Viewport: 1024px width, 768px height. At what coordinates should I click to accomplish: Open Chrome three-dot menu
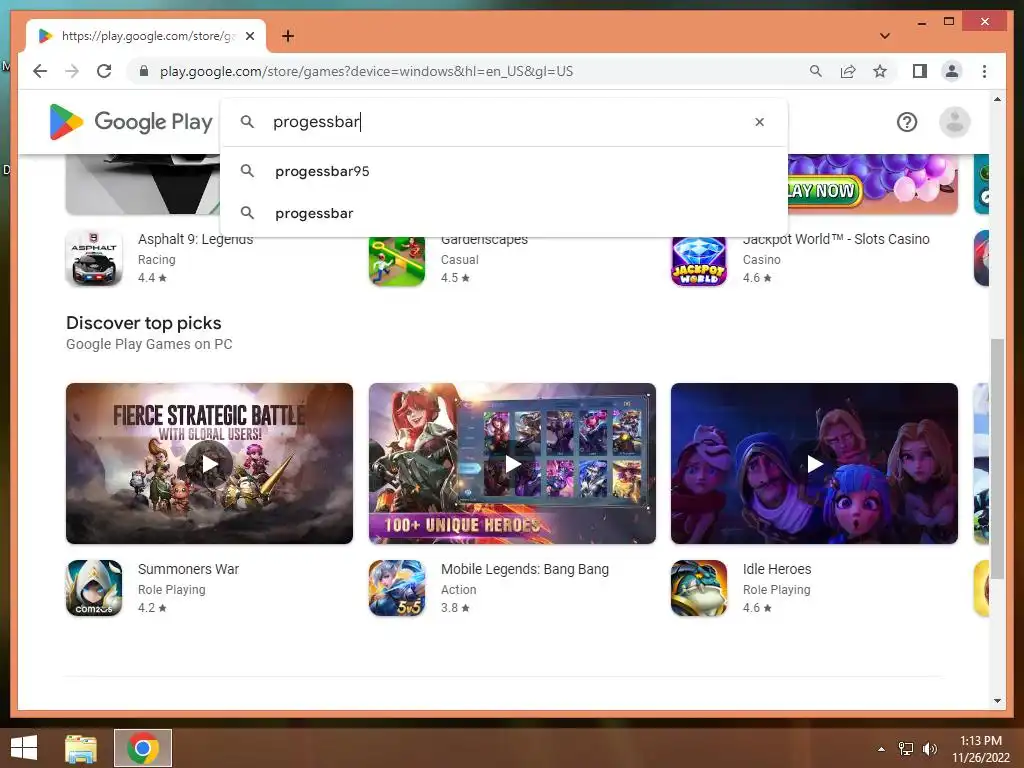[x=984, y=71]
